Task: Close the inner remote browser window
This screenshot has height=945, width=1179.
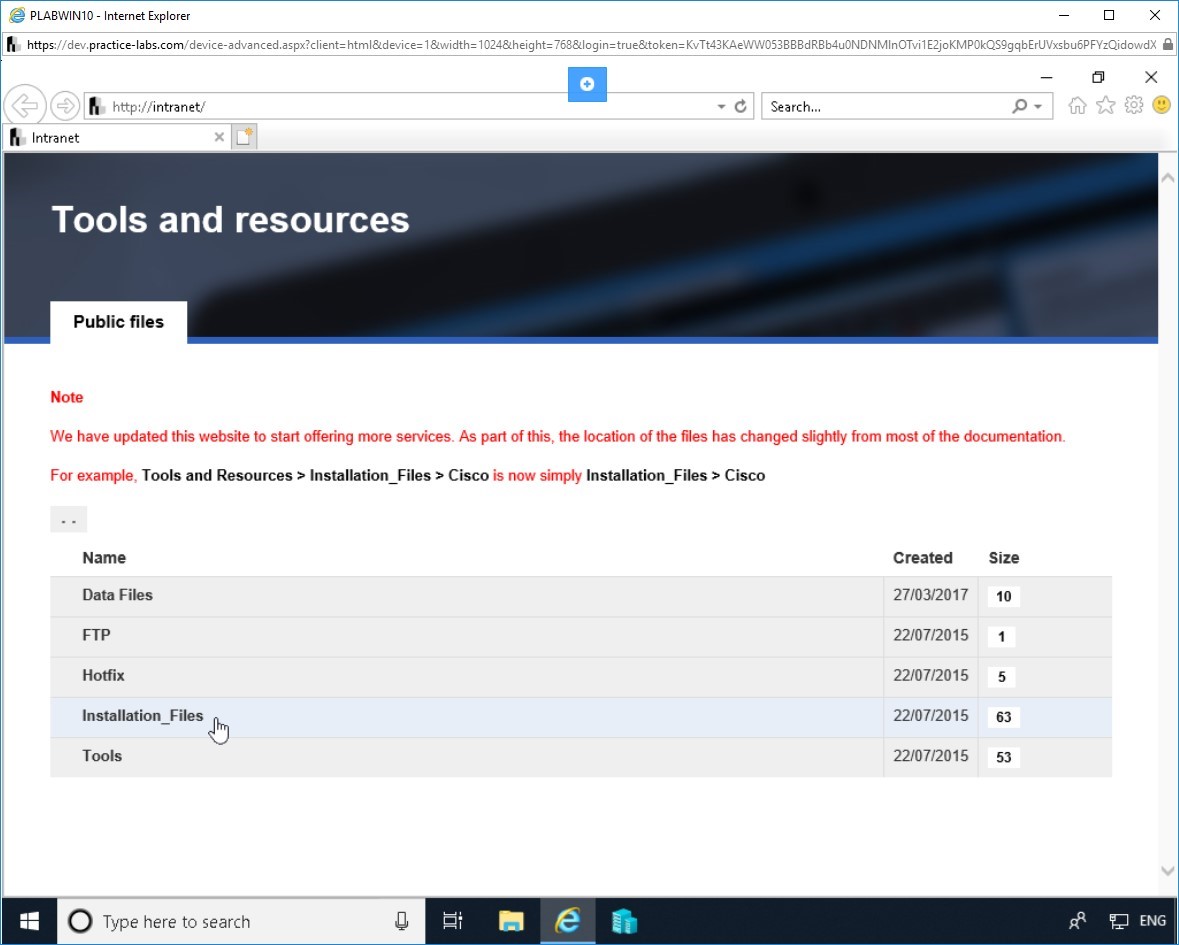Action: tap(1150, 77)
